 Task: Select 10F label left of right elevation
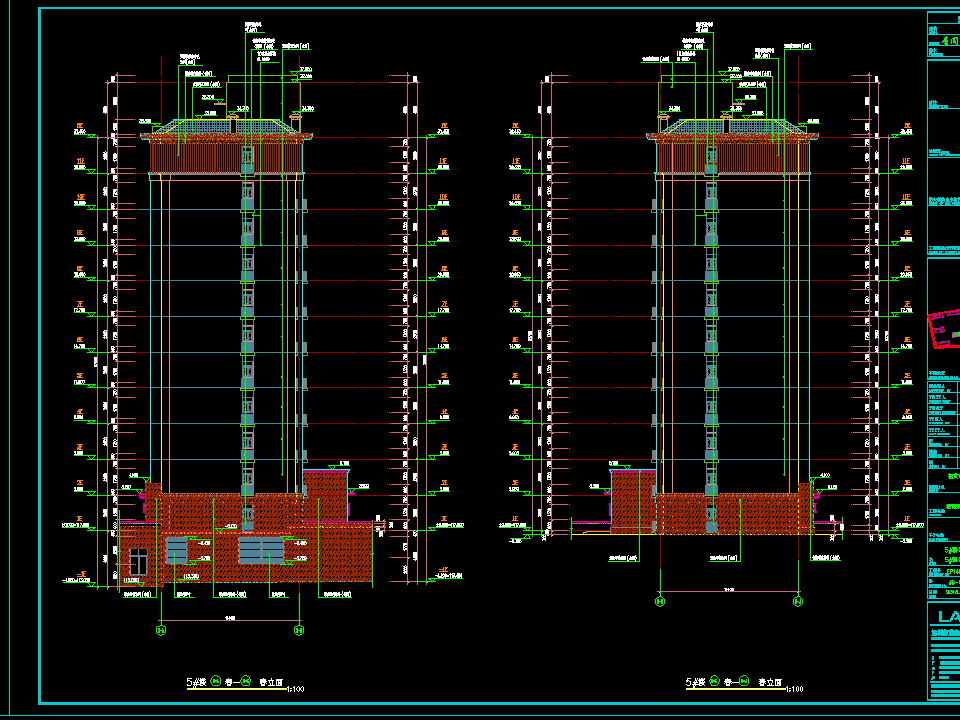(516, 197)
